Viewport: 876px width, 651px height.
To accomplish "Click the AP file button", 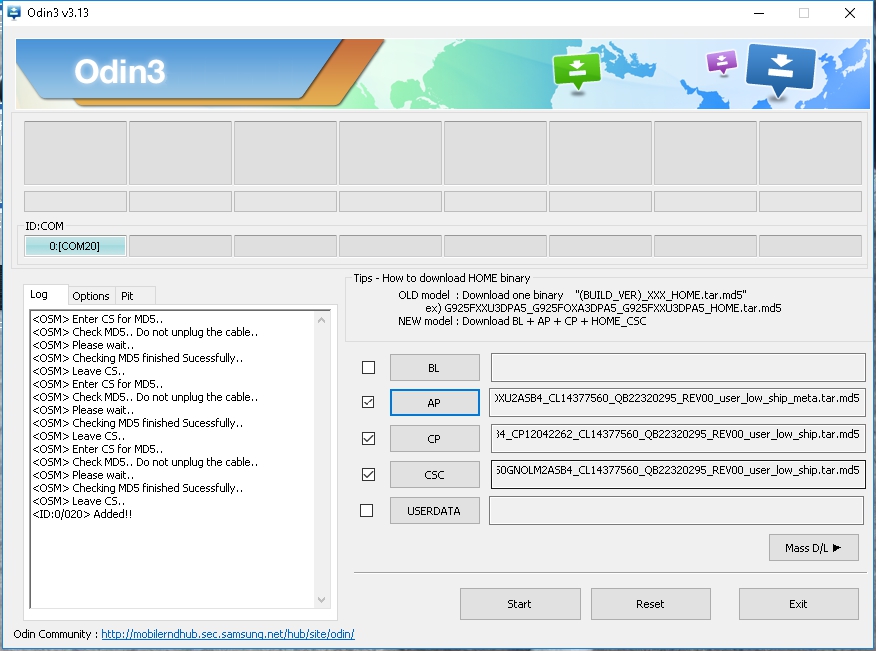I will point(434,402).
